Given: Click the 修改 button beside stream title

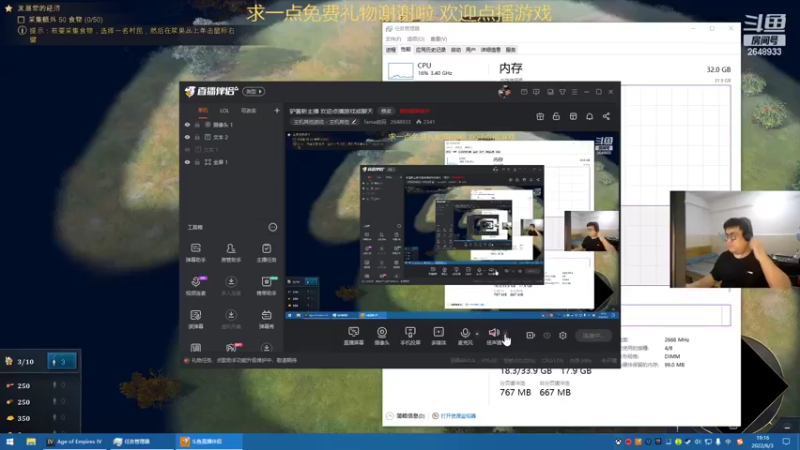Looking at the screenshot, I should [386, 111].
